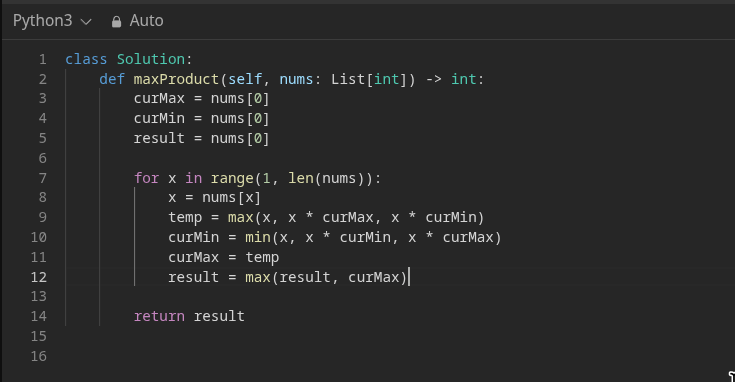
Task: Click 'curMin' at start of line 10
Action: pos(194,237)
